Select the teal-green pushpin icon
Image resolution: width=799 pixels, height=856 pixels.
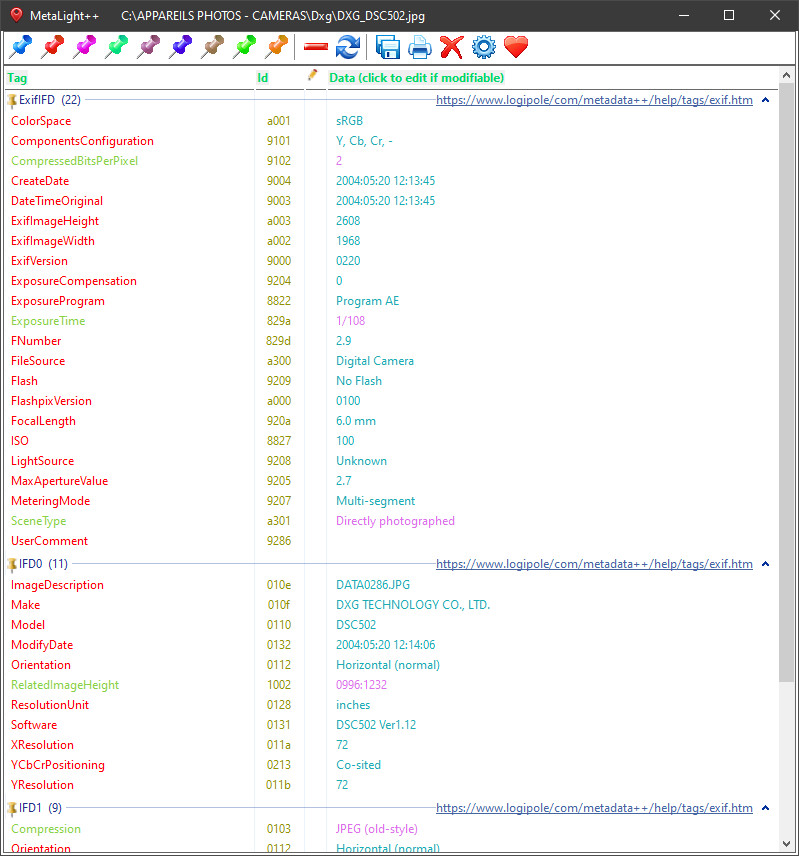click(116, 47)
